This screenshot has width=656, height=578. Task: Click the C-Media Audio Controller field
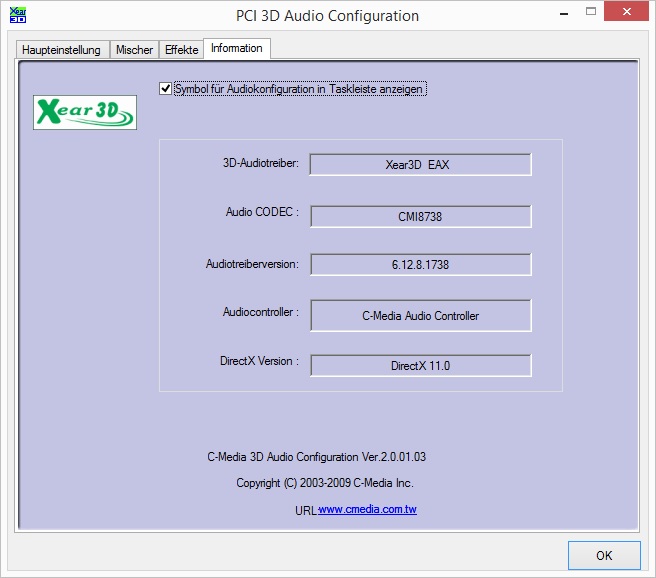click(x=420, y=316)
